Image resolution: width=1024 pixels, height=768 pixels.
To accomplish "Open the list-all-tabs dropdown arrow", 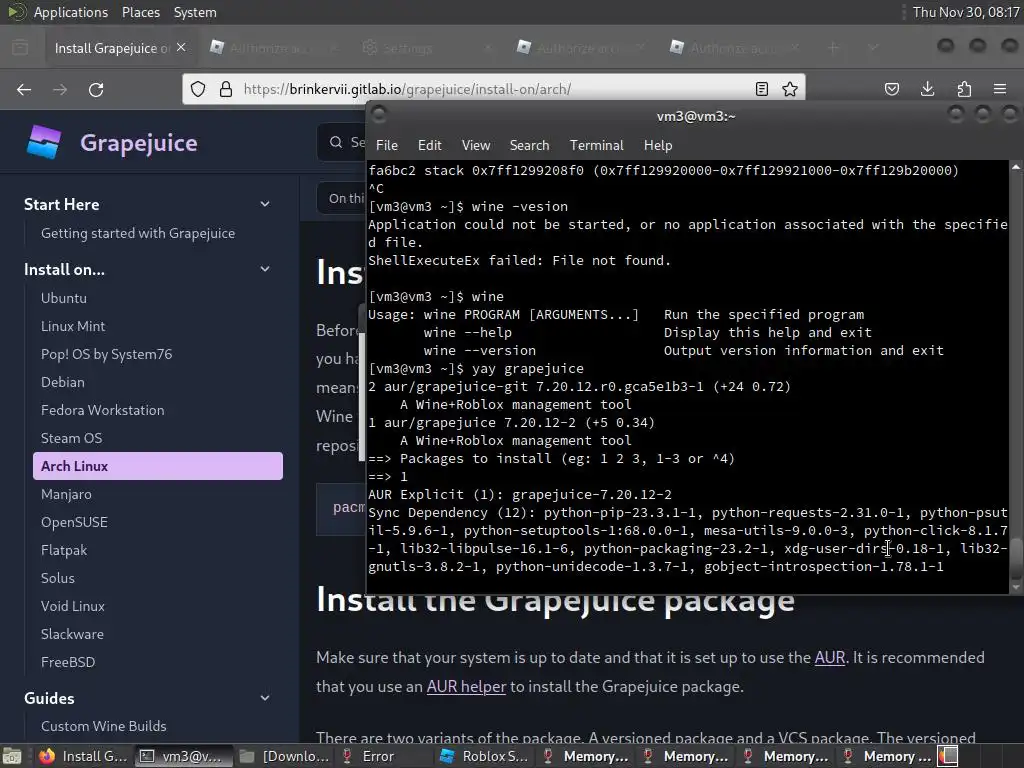I will (x=873, y=48).
